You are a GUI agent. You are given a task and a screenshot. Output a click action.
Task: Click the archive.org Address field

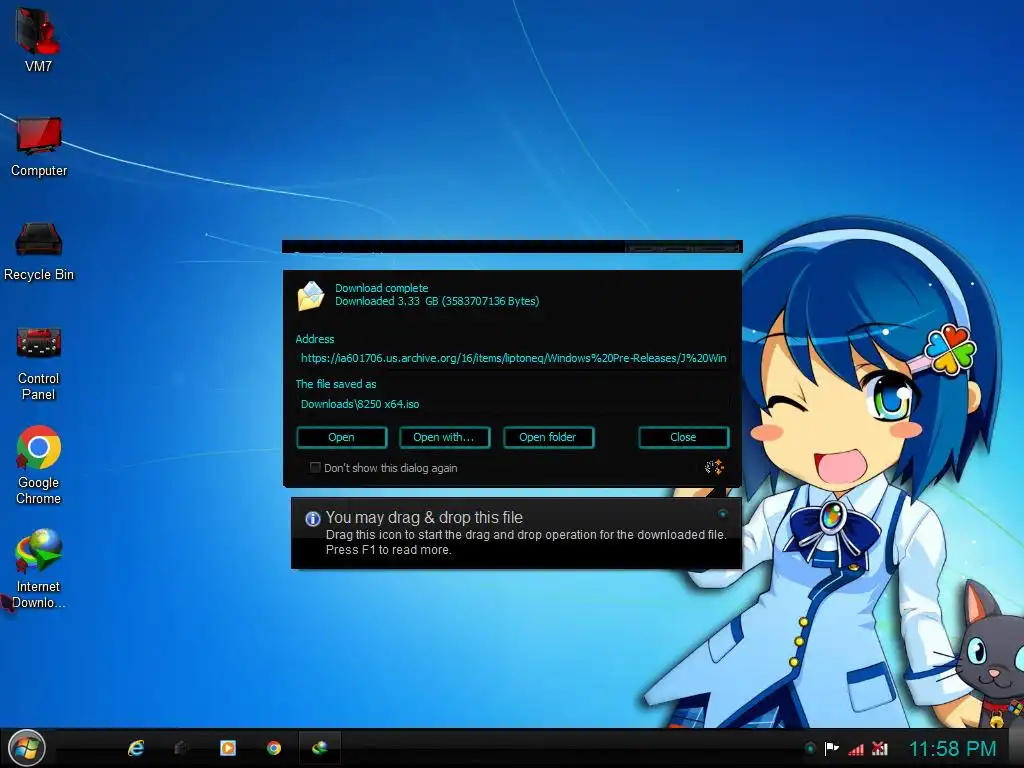pyautogui.click(x=513, y=358)
